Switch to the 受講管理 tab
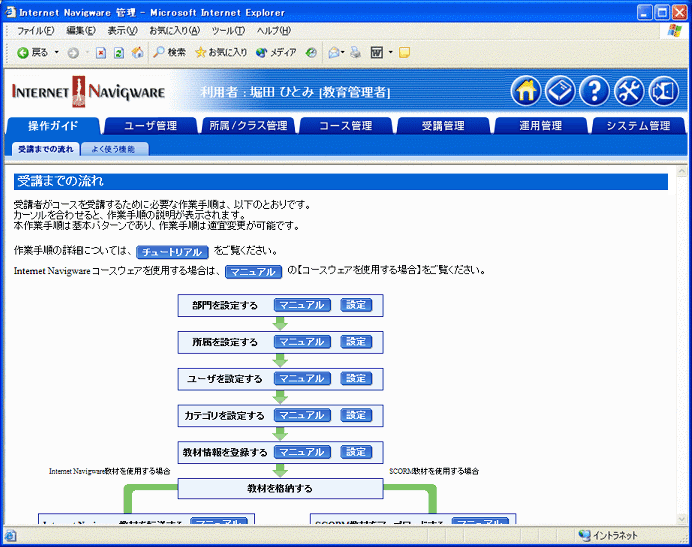 click(443, 126)
